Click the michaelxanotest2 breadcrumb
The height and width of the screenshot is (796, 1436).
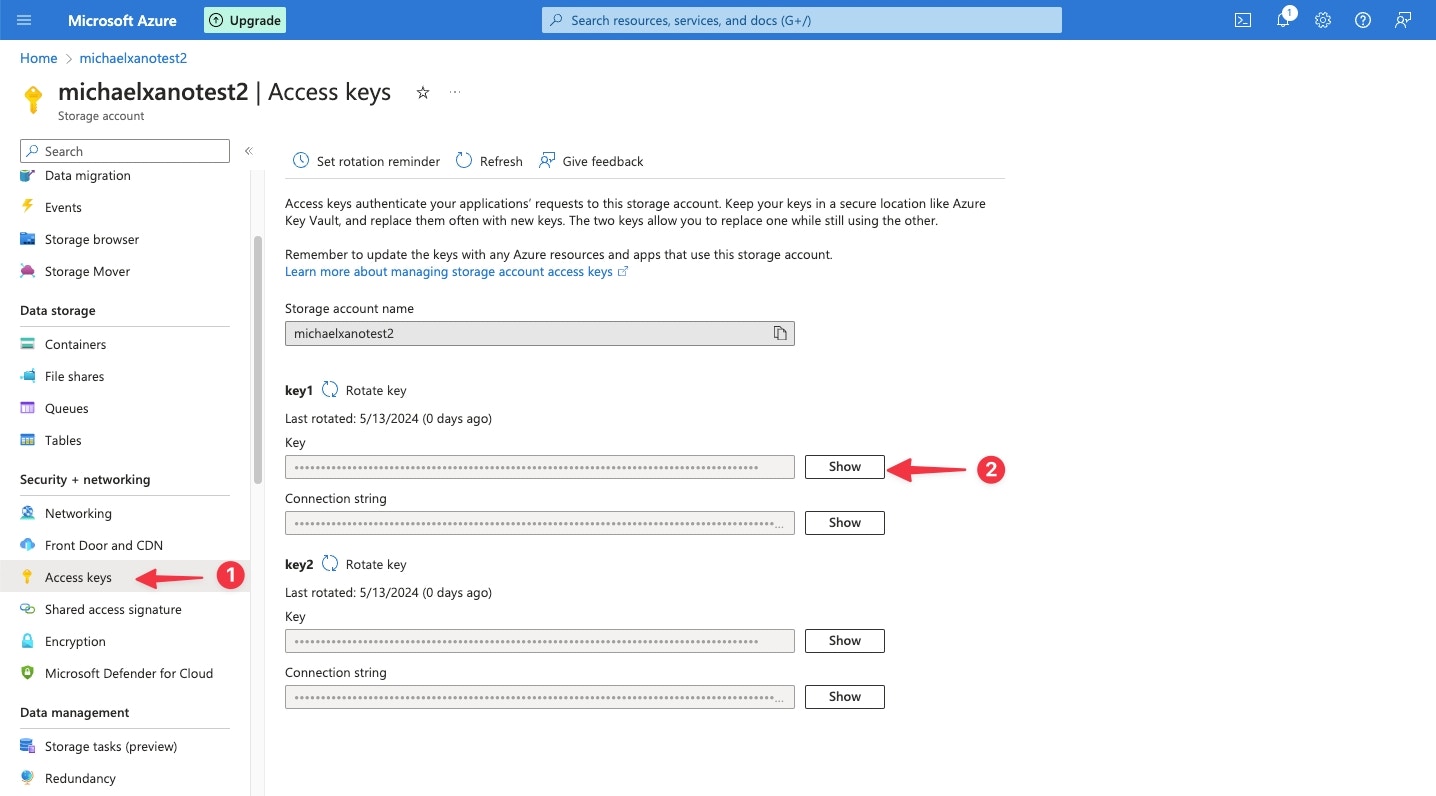[x=133, y=58]
